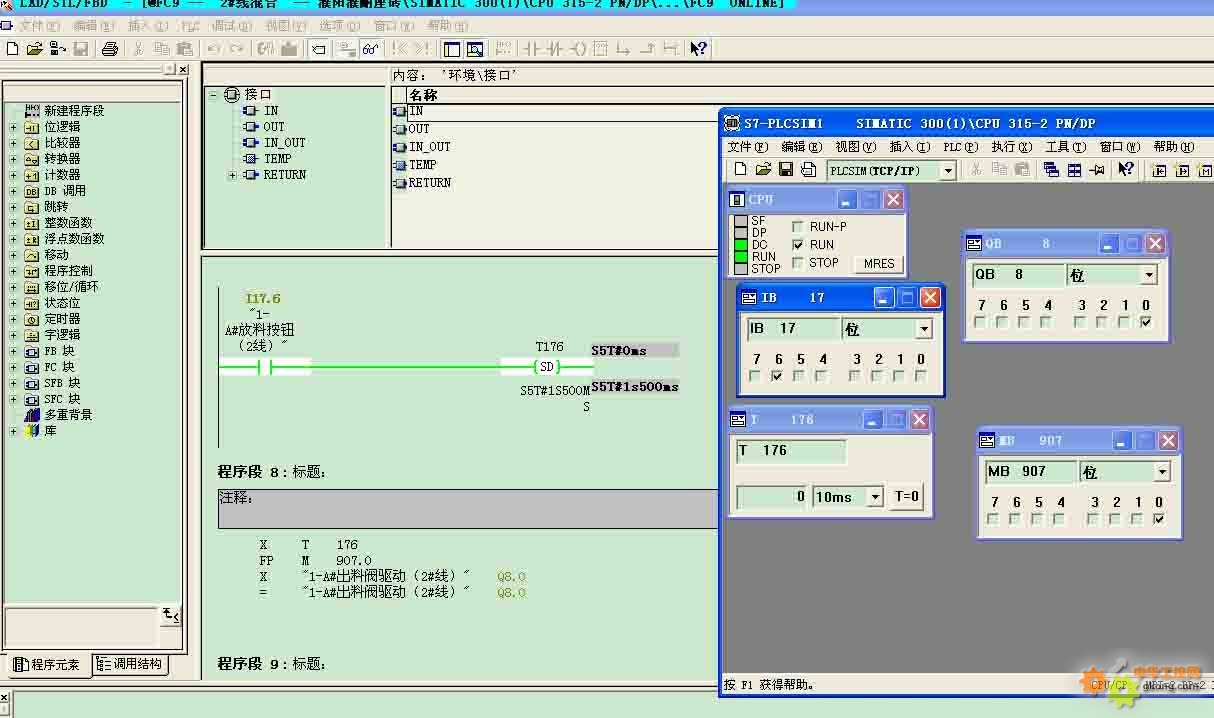This screenshot has width=1214, height=718.
Task: Toggle the monitor glasses icon in LAD toolbar
Action: point(370,48)
